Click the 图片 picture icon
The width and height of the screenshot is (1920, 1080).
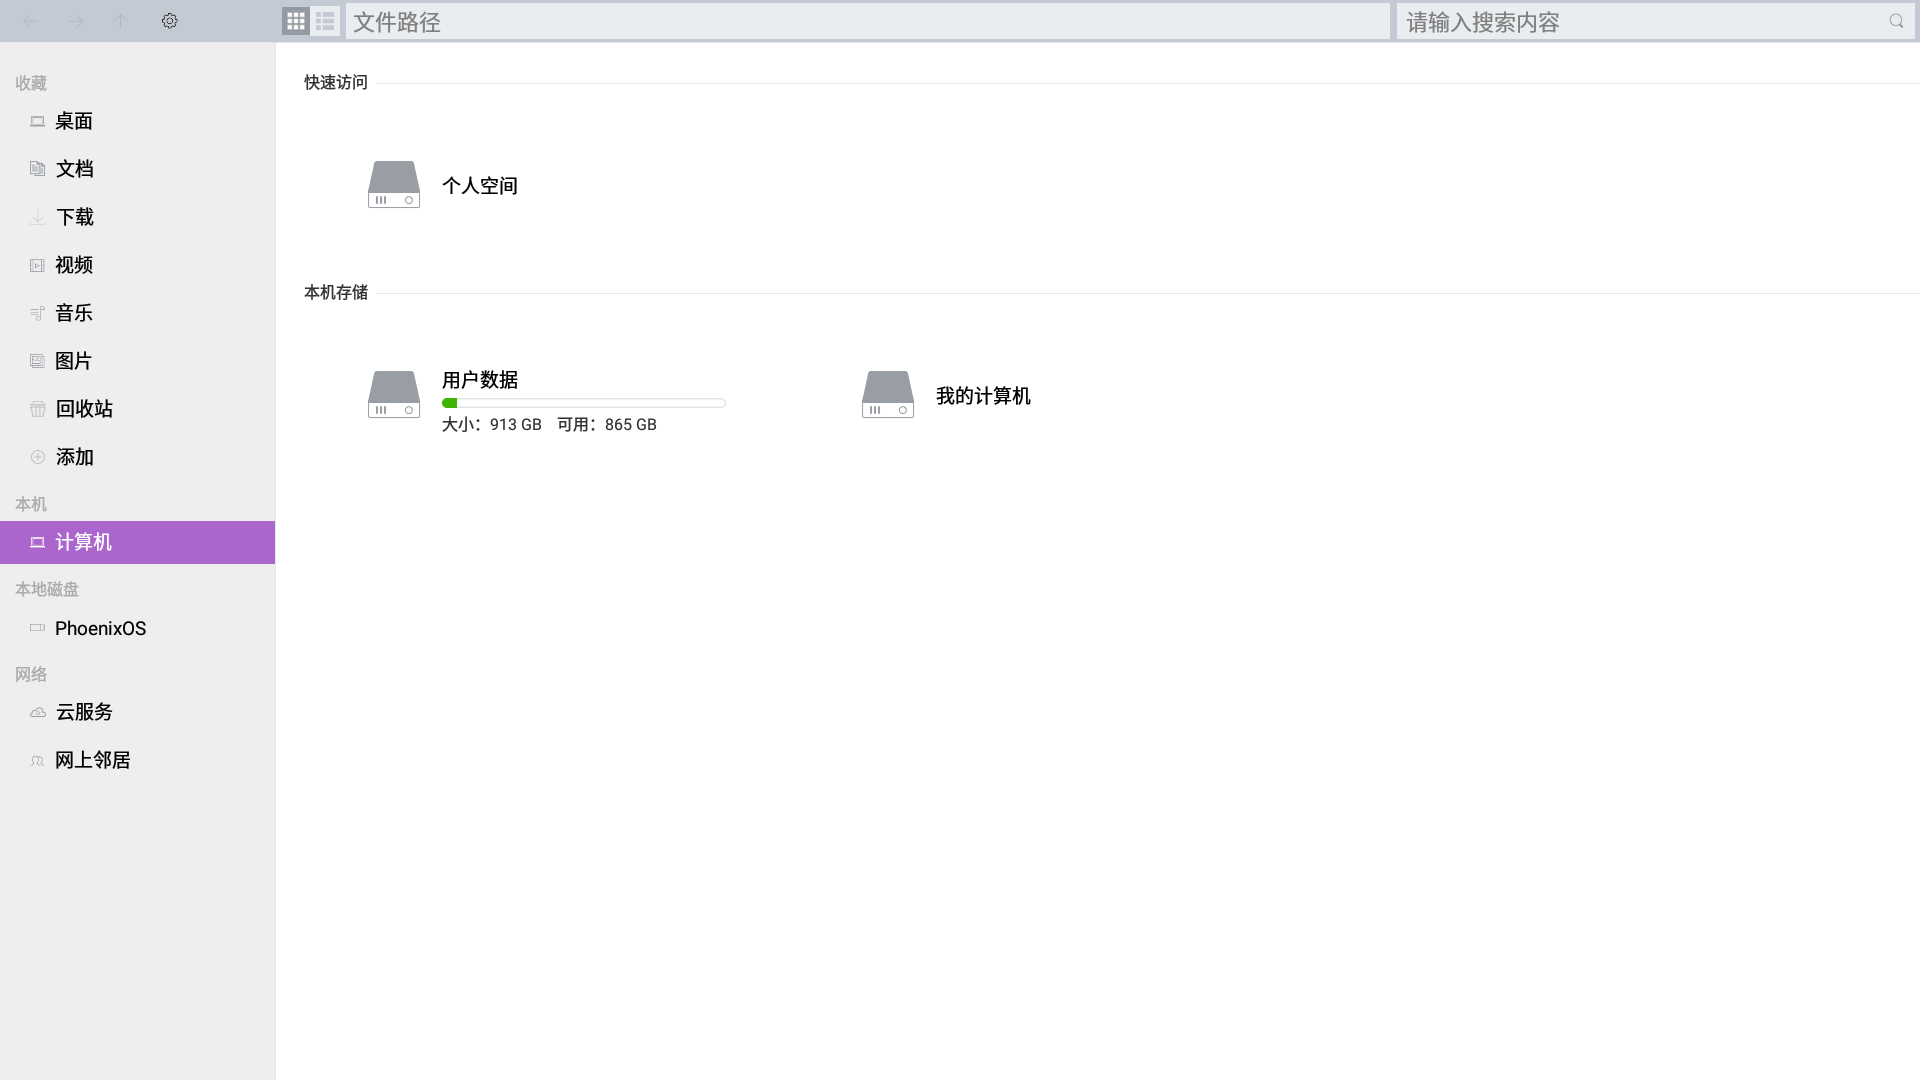37,361
